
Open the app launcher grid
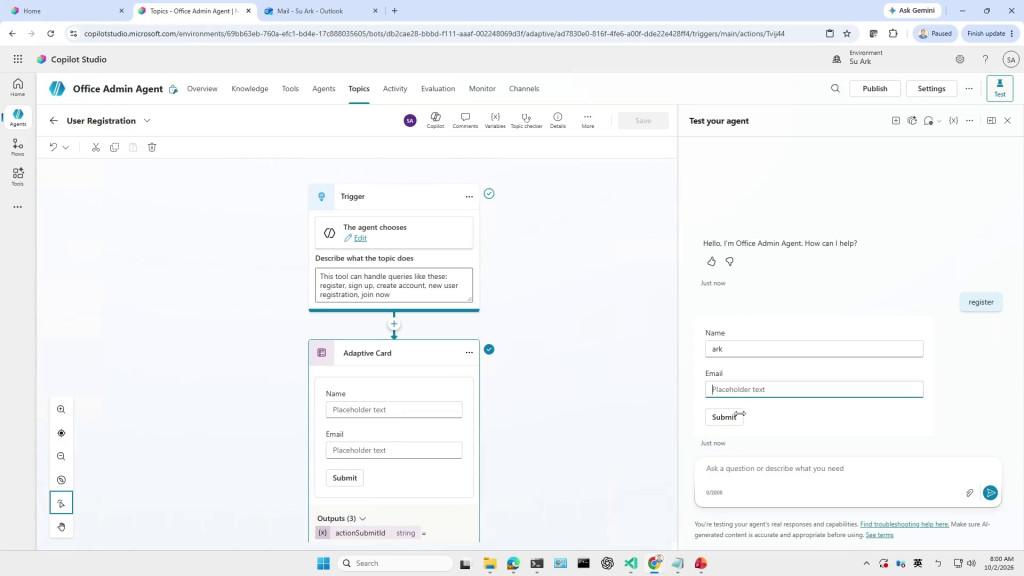click(x=18, y=59)
